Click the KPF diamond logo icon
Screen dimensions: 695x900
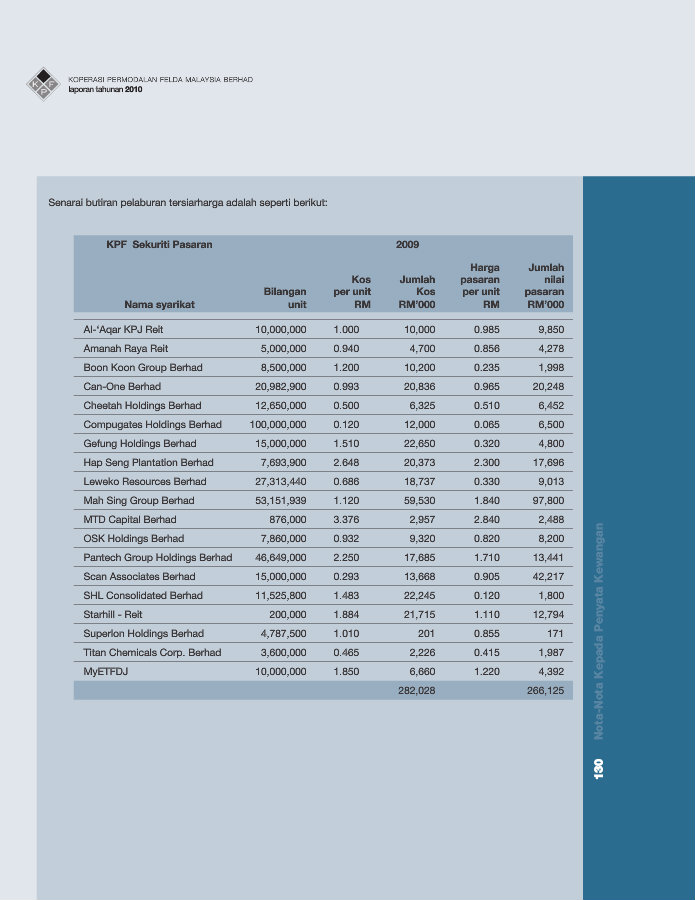coord(43,84)
